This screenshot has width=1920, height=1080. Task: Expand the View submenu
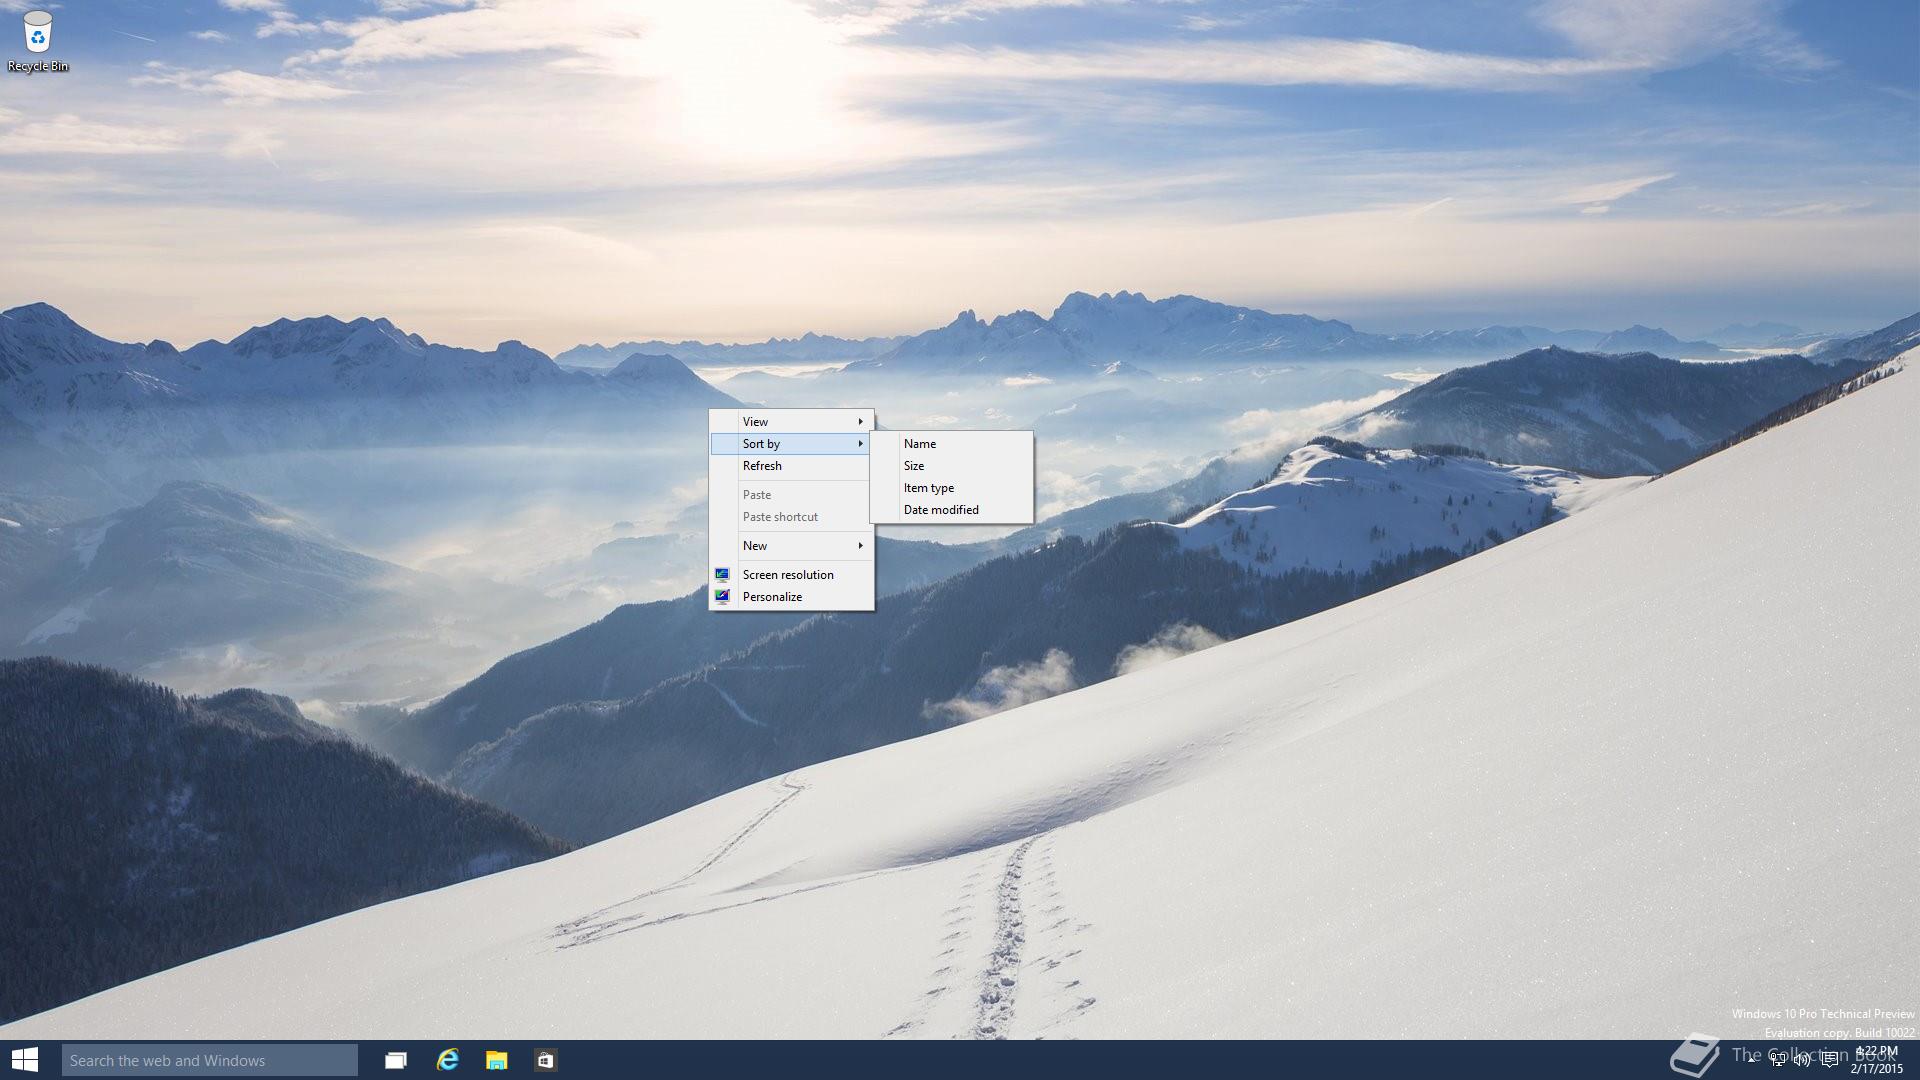pos(791,422)
